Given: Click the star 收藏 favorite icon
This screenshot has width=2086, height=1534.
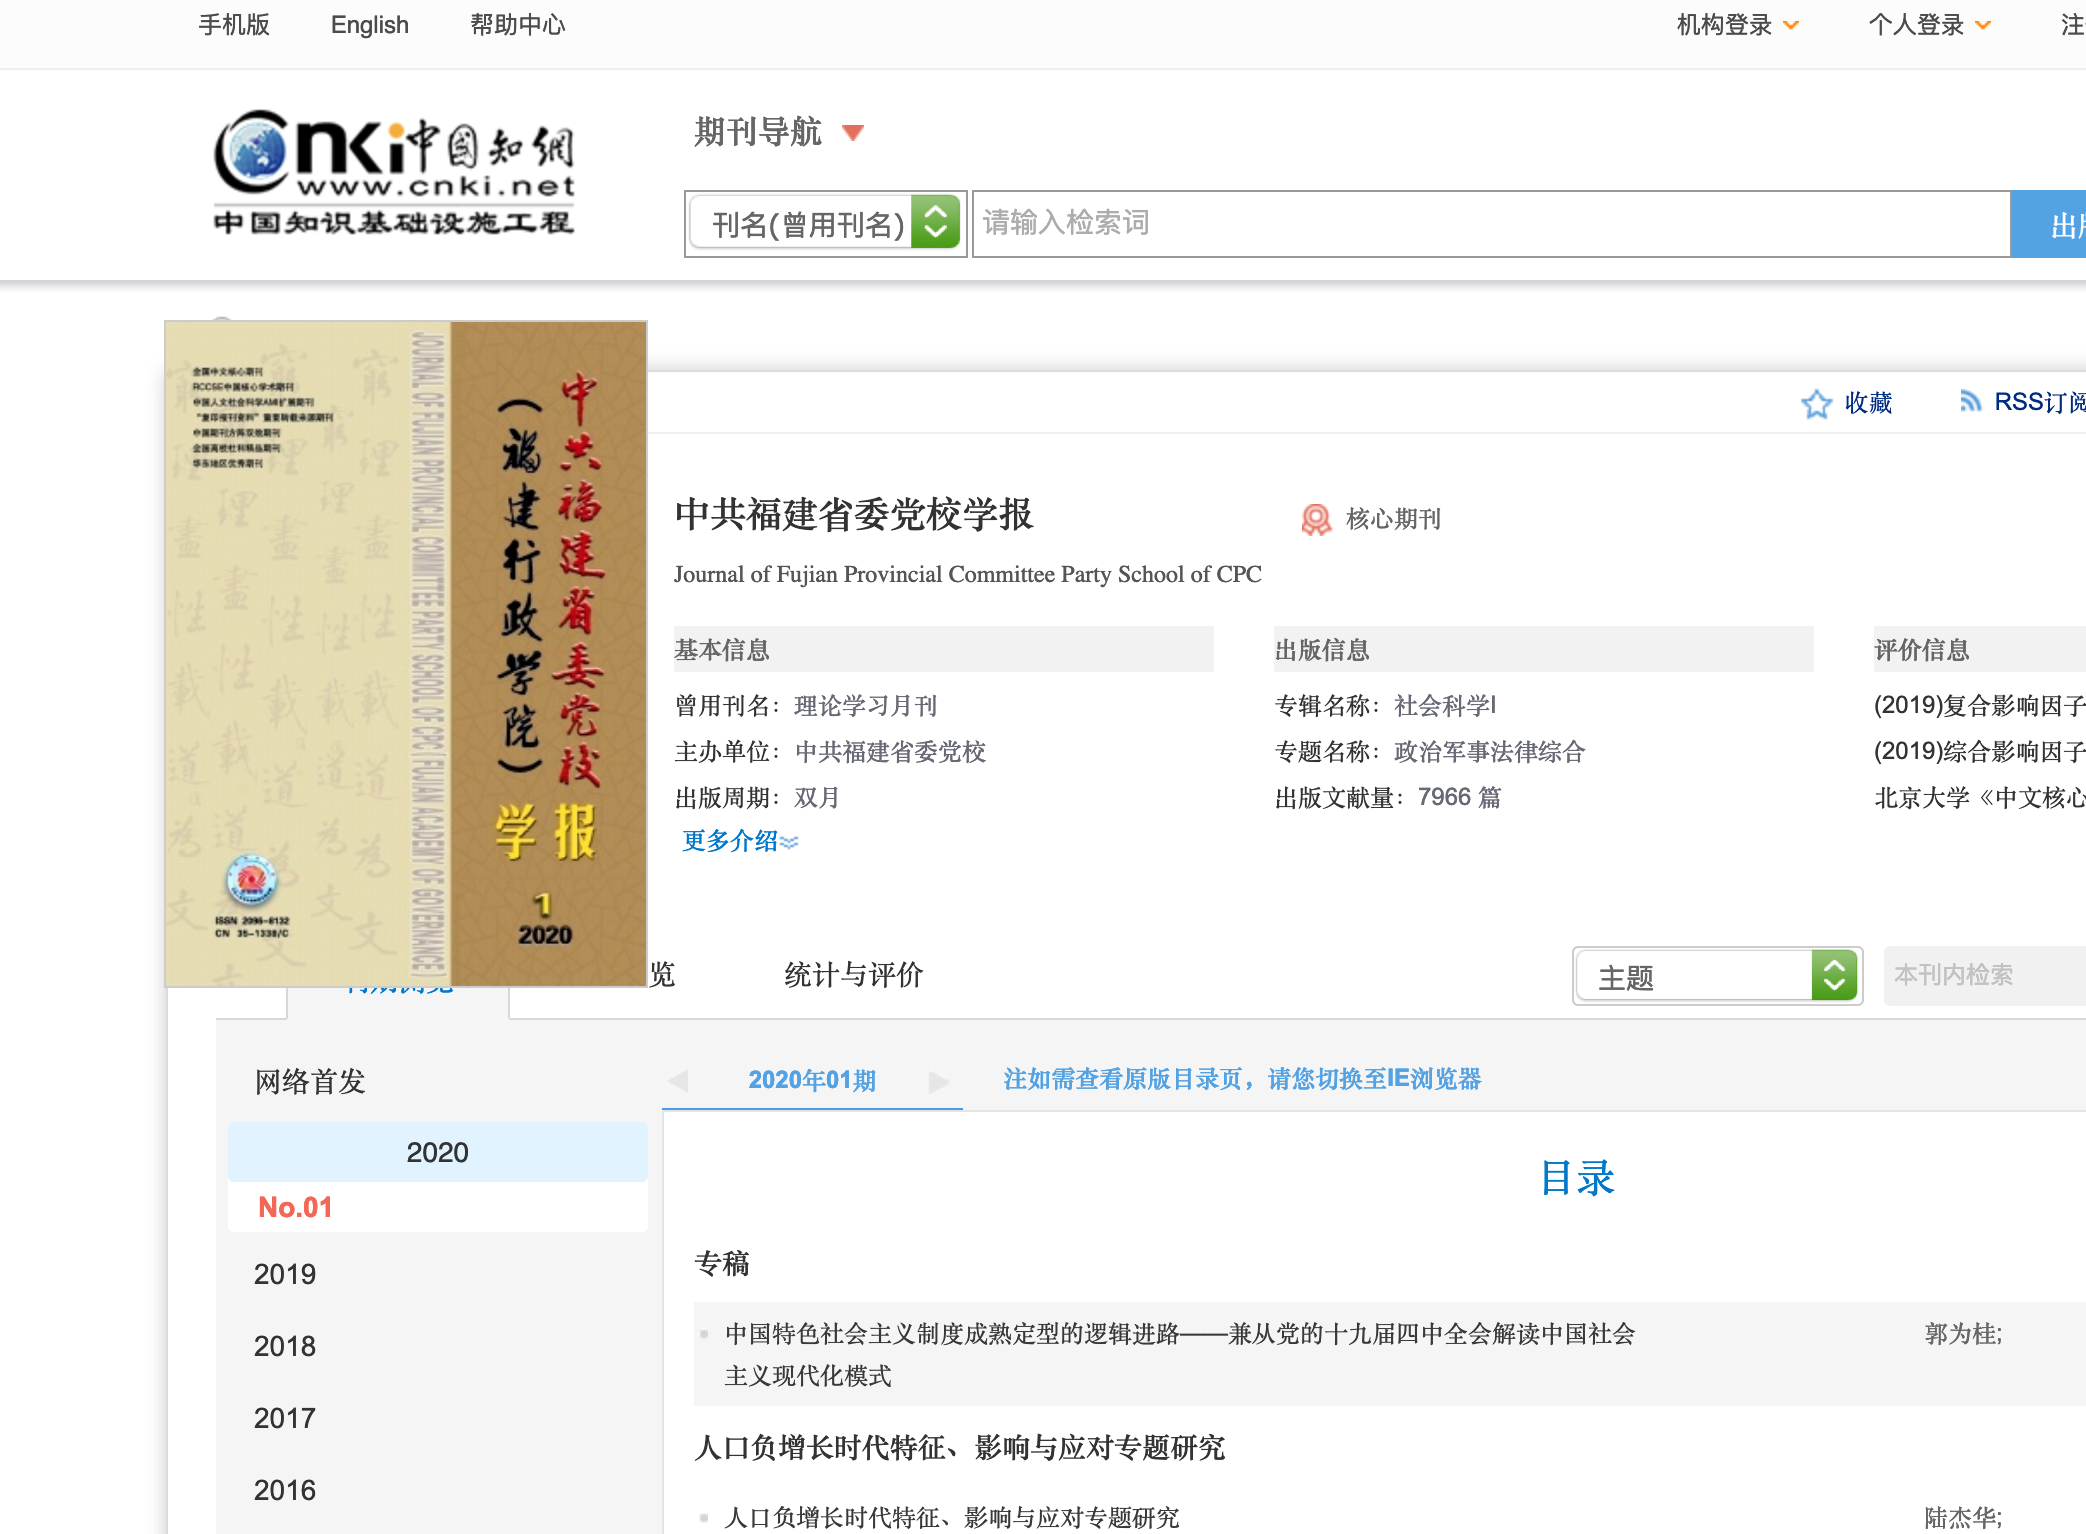Looking at the screenshot, I should (1816, 403).
